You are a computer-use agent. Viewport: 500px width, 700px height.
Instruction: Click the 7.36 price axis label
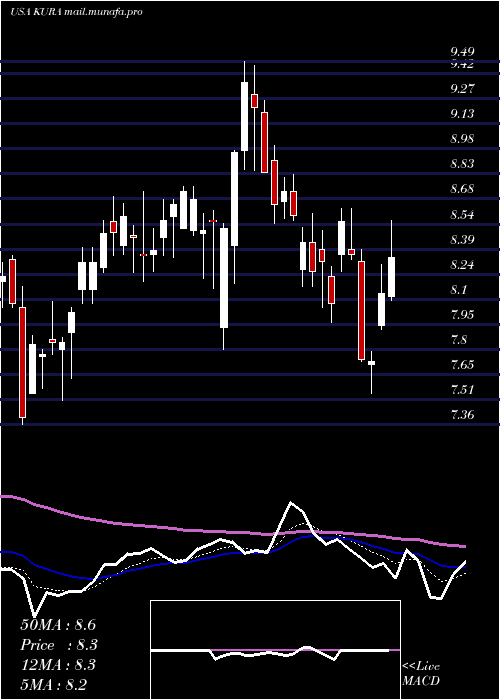point(462,415)
